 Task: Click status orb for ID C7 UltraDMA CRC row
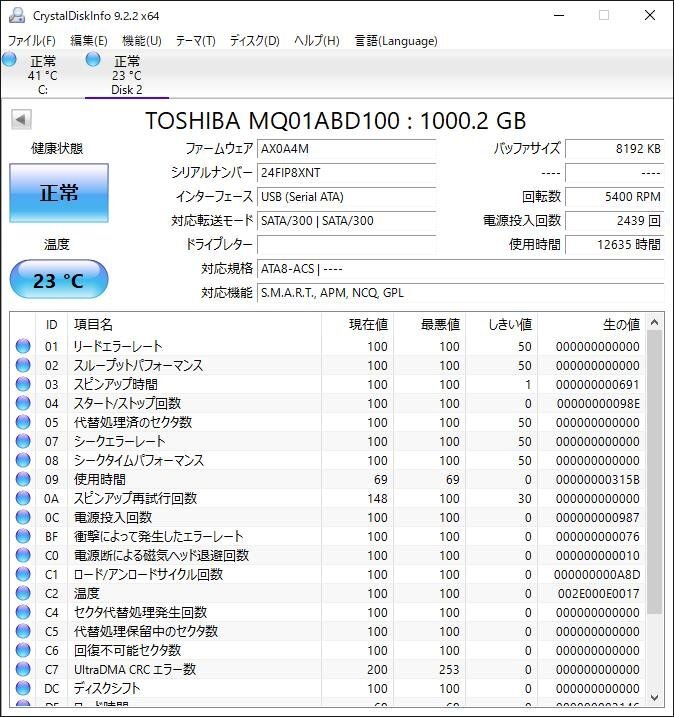[23, 669]
